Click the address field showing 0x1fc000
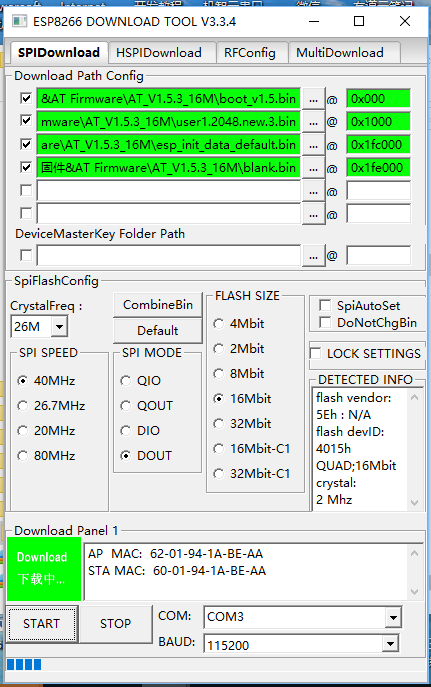This screenshot has width=431, height=687. (x=378, y=145)
